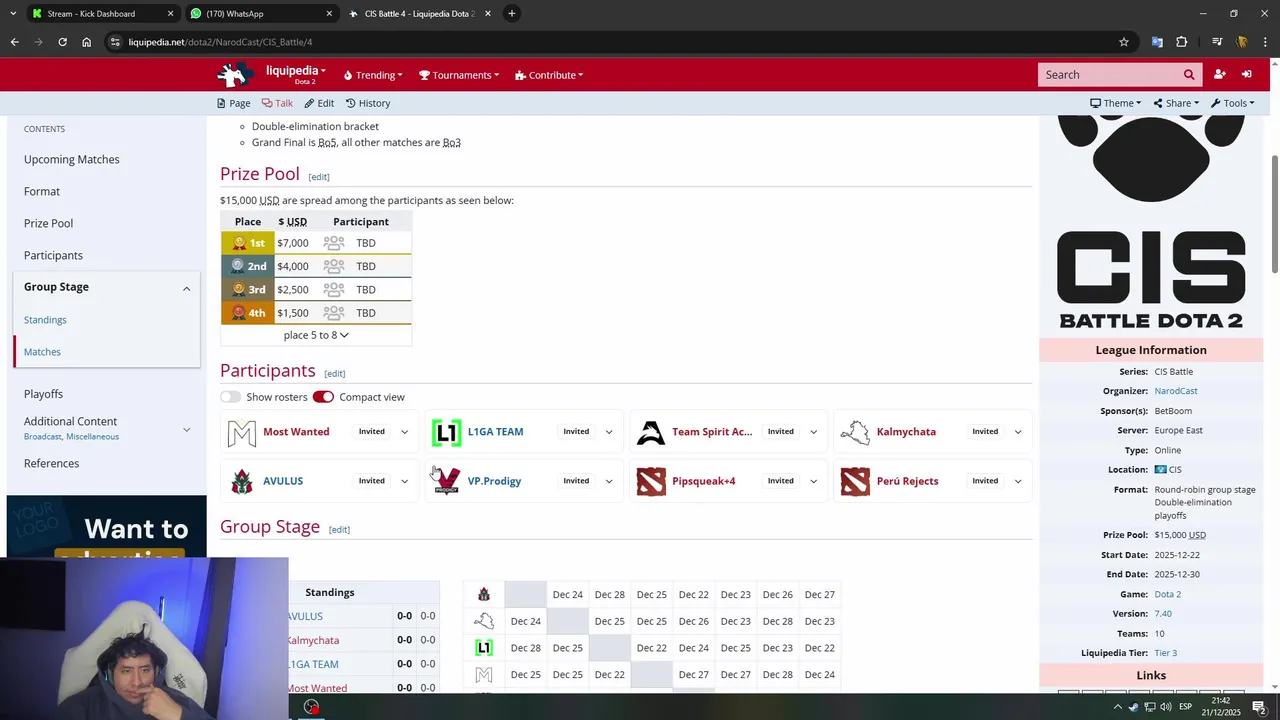Image resolution: width=1280 pixels, height=720 pixels.
Task: Expand place 5 to 8 in the prize pool
Action: (316, 335)
